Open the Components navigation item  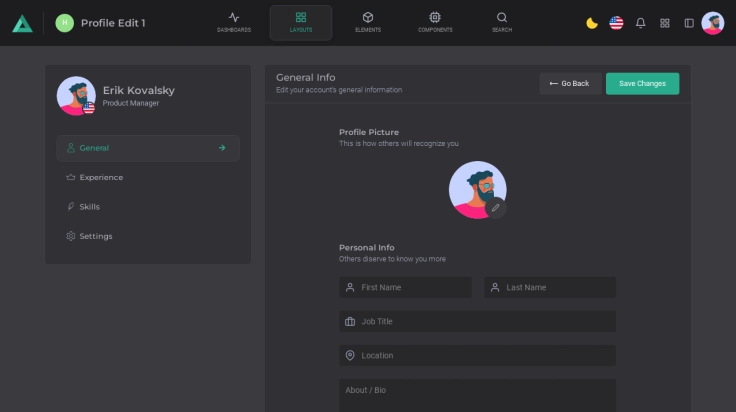[x=435, y=22]
